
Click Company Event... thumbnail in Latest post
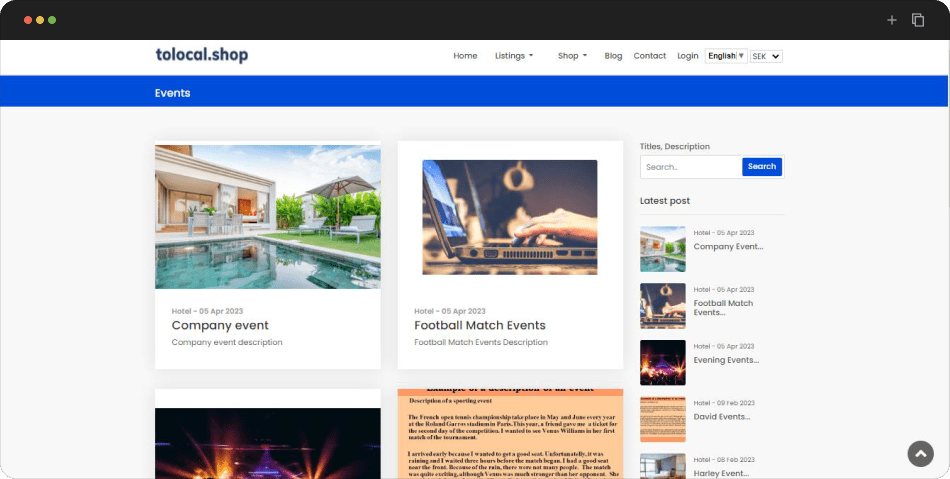click(663, 249)
